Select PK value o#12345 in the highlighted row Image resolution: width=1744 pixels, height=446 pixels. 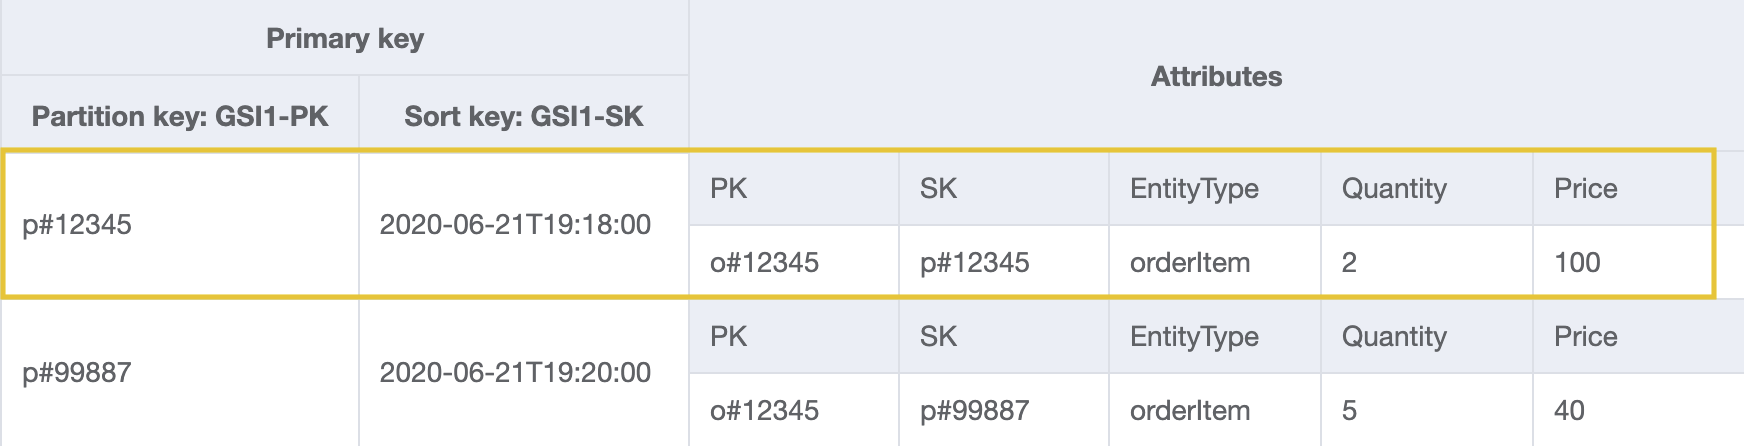click(764, 263)
